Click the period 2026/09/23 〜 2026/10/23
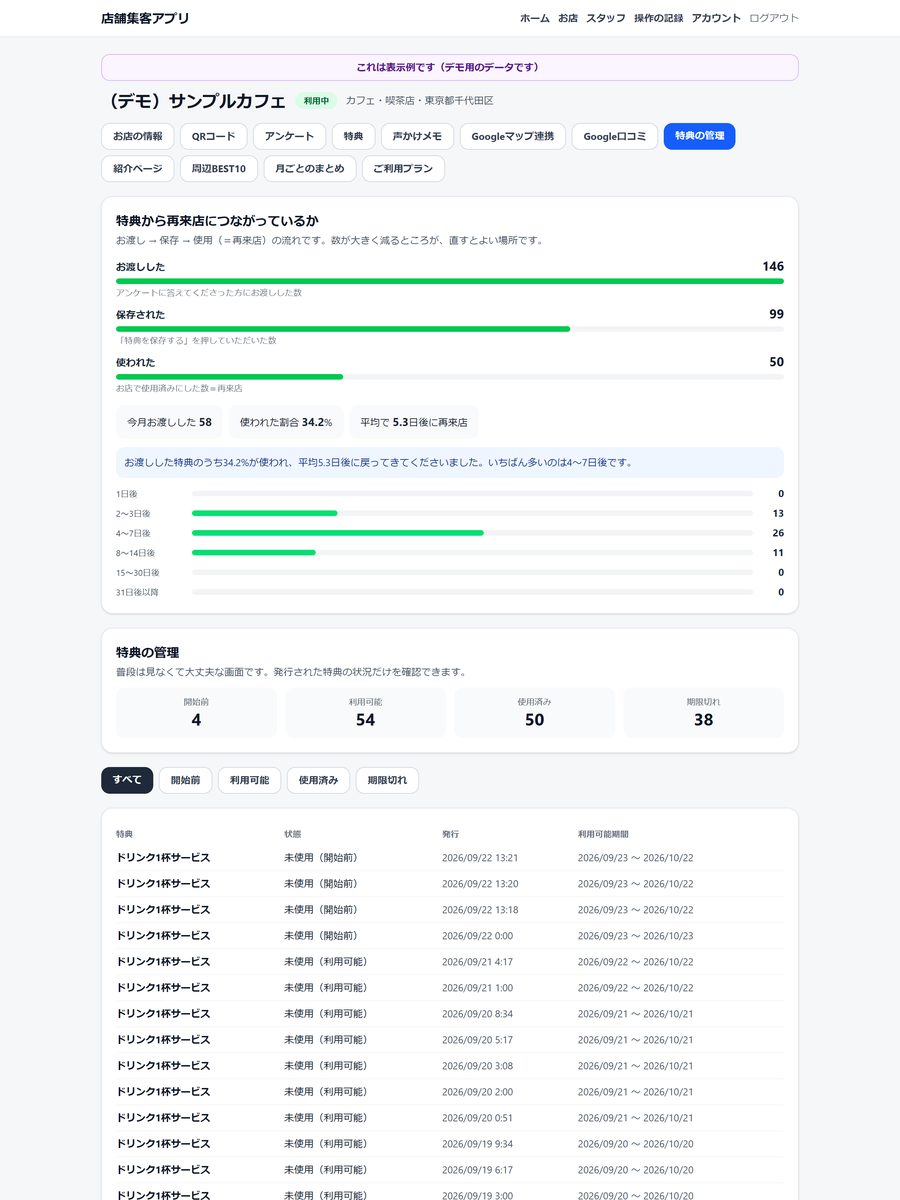Image resolution: width=900 pixels, height=1200 pixels. pyautogui.click(x=636, y=936)
